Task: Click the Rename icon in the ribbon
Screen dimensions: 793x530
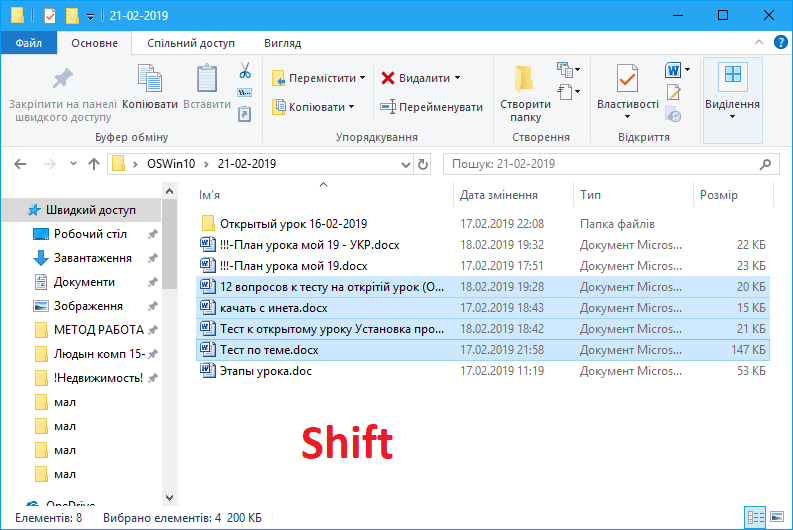Action: (388, 107)
